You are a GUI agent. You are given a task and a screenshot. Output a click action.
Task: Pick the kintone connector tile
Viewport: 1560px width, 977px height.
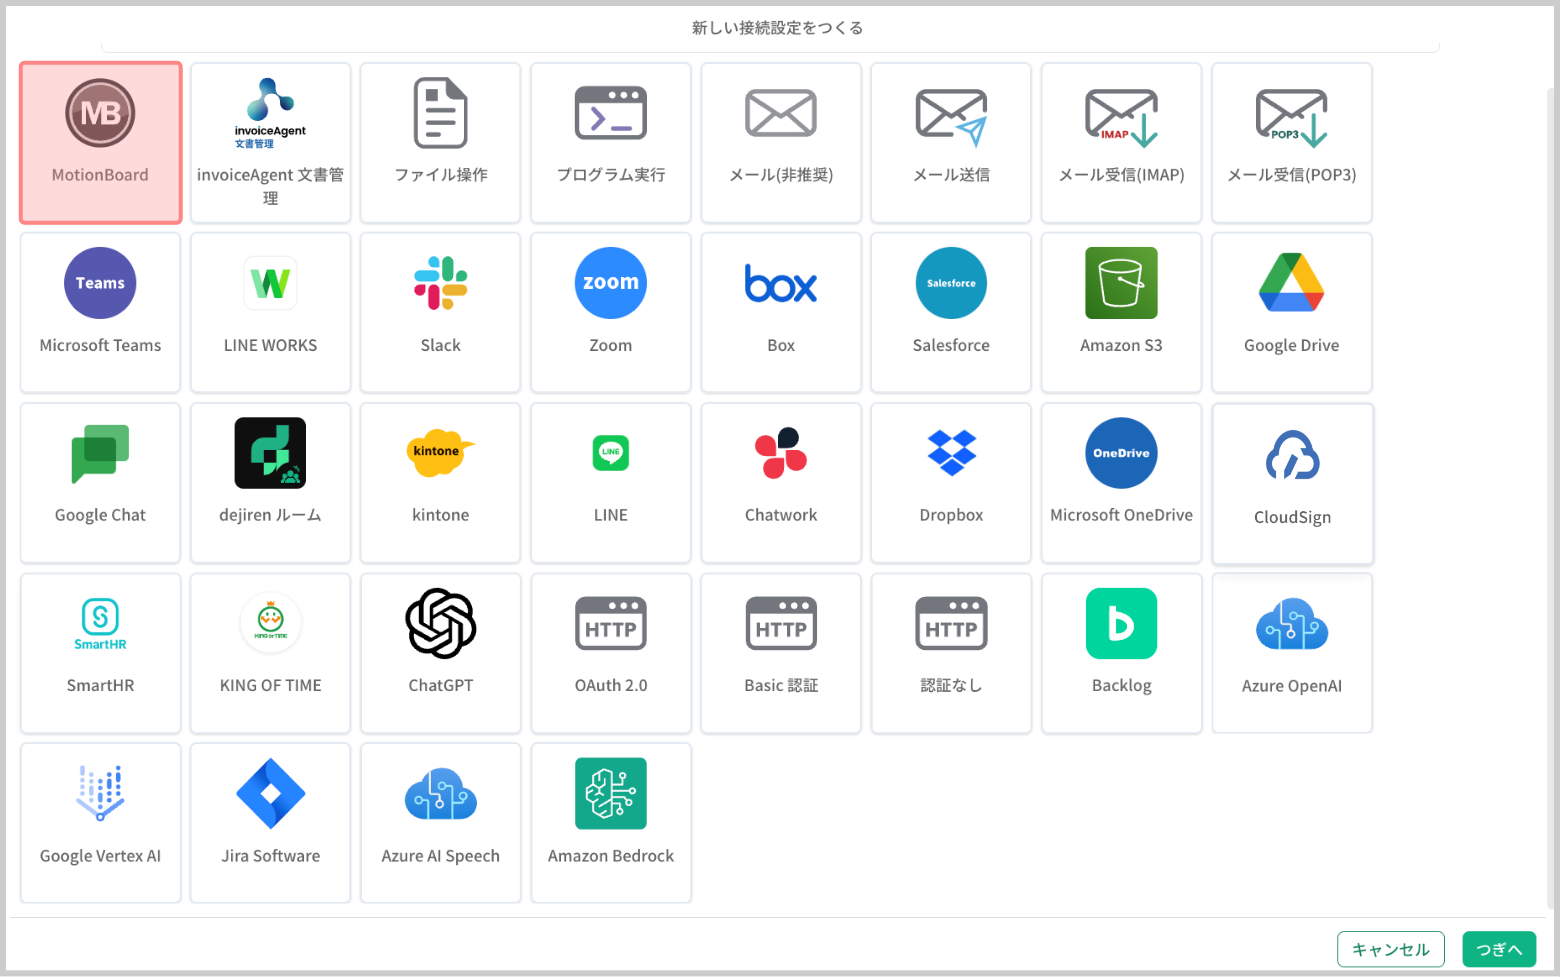441,483
